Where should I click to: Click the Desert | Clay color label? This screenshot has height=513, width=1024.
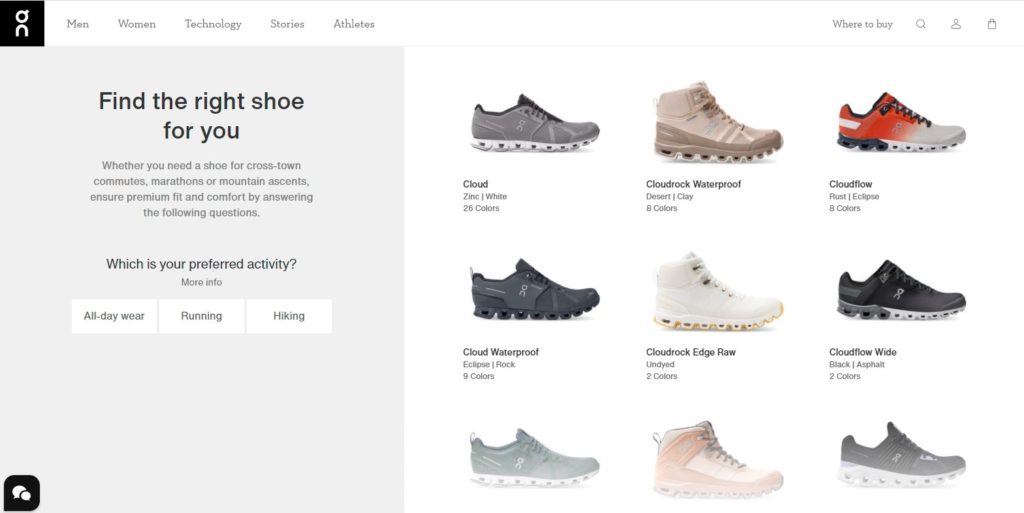pyautogui.click(x=669, y=196)
